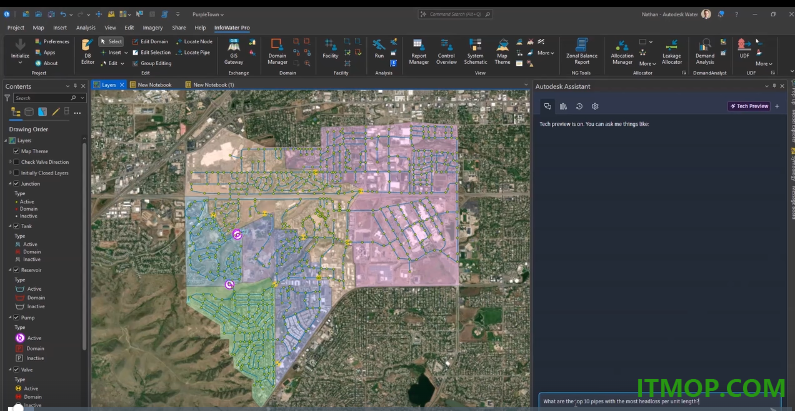The width and height of the screenshot is (795, 411).
Task: Click the Group Editing button
Action: pyautogui.click(x=152, y=63)
